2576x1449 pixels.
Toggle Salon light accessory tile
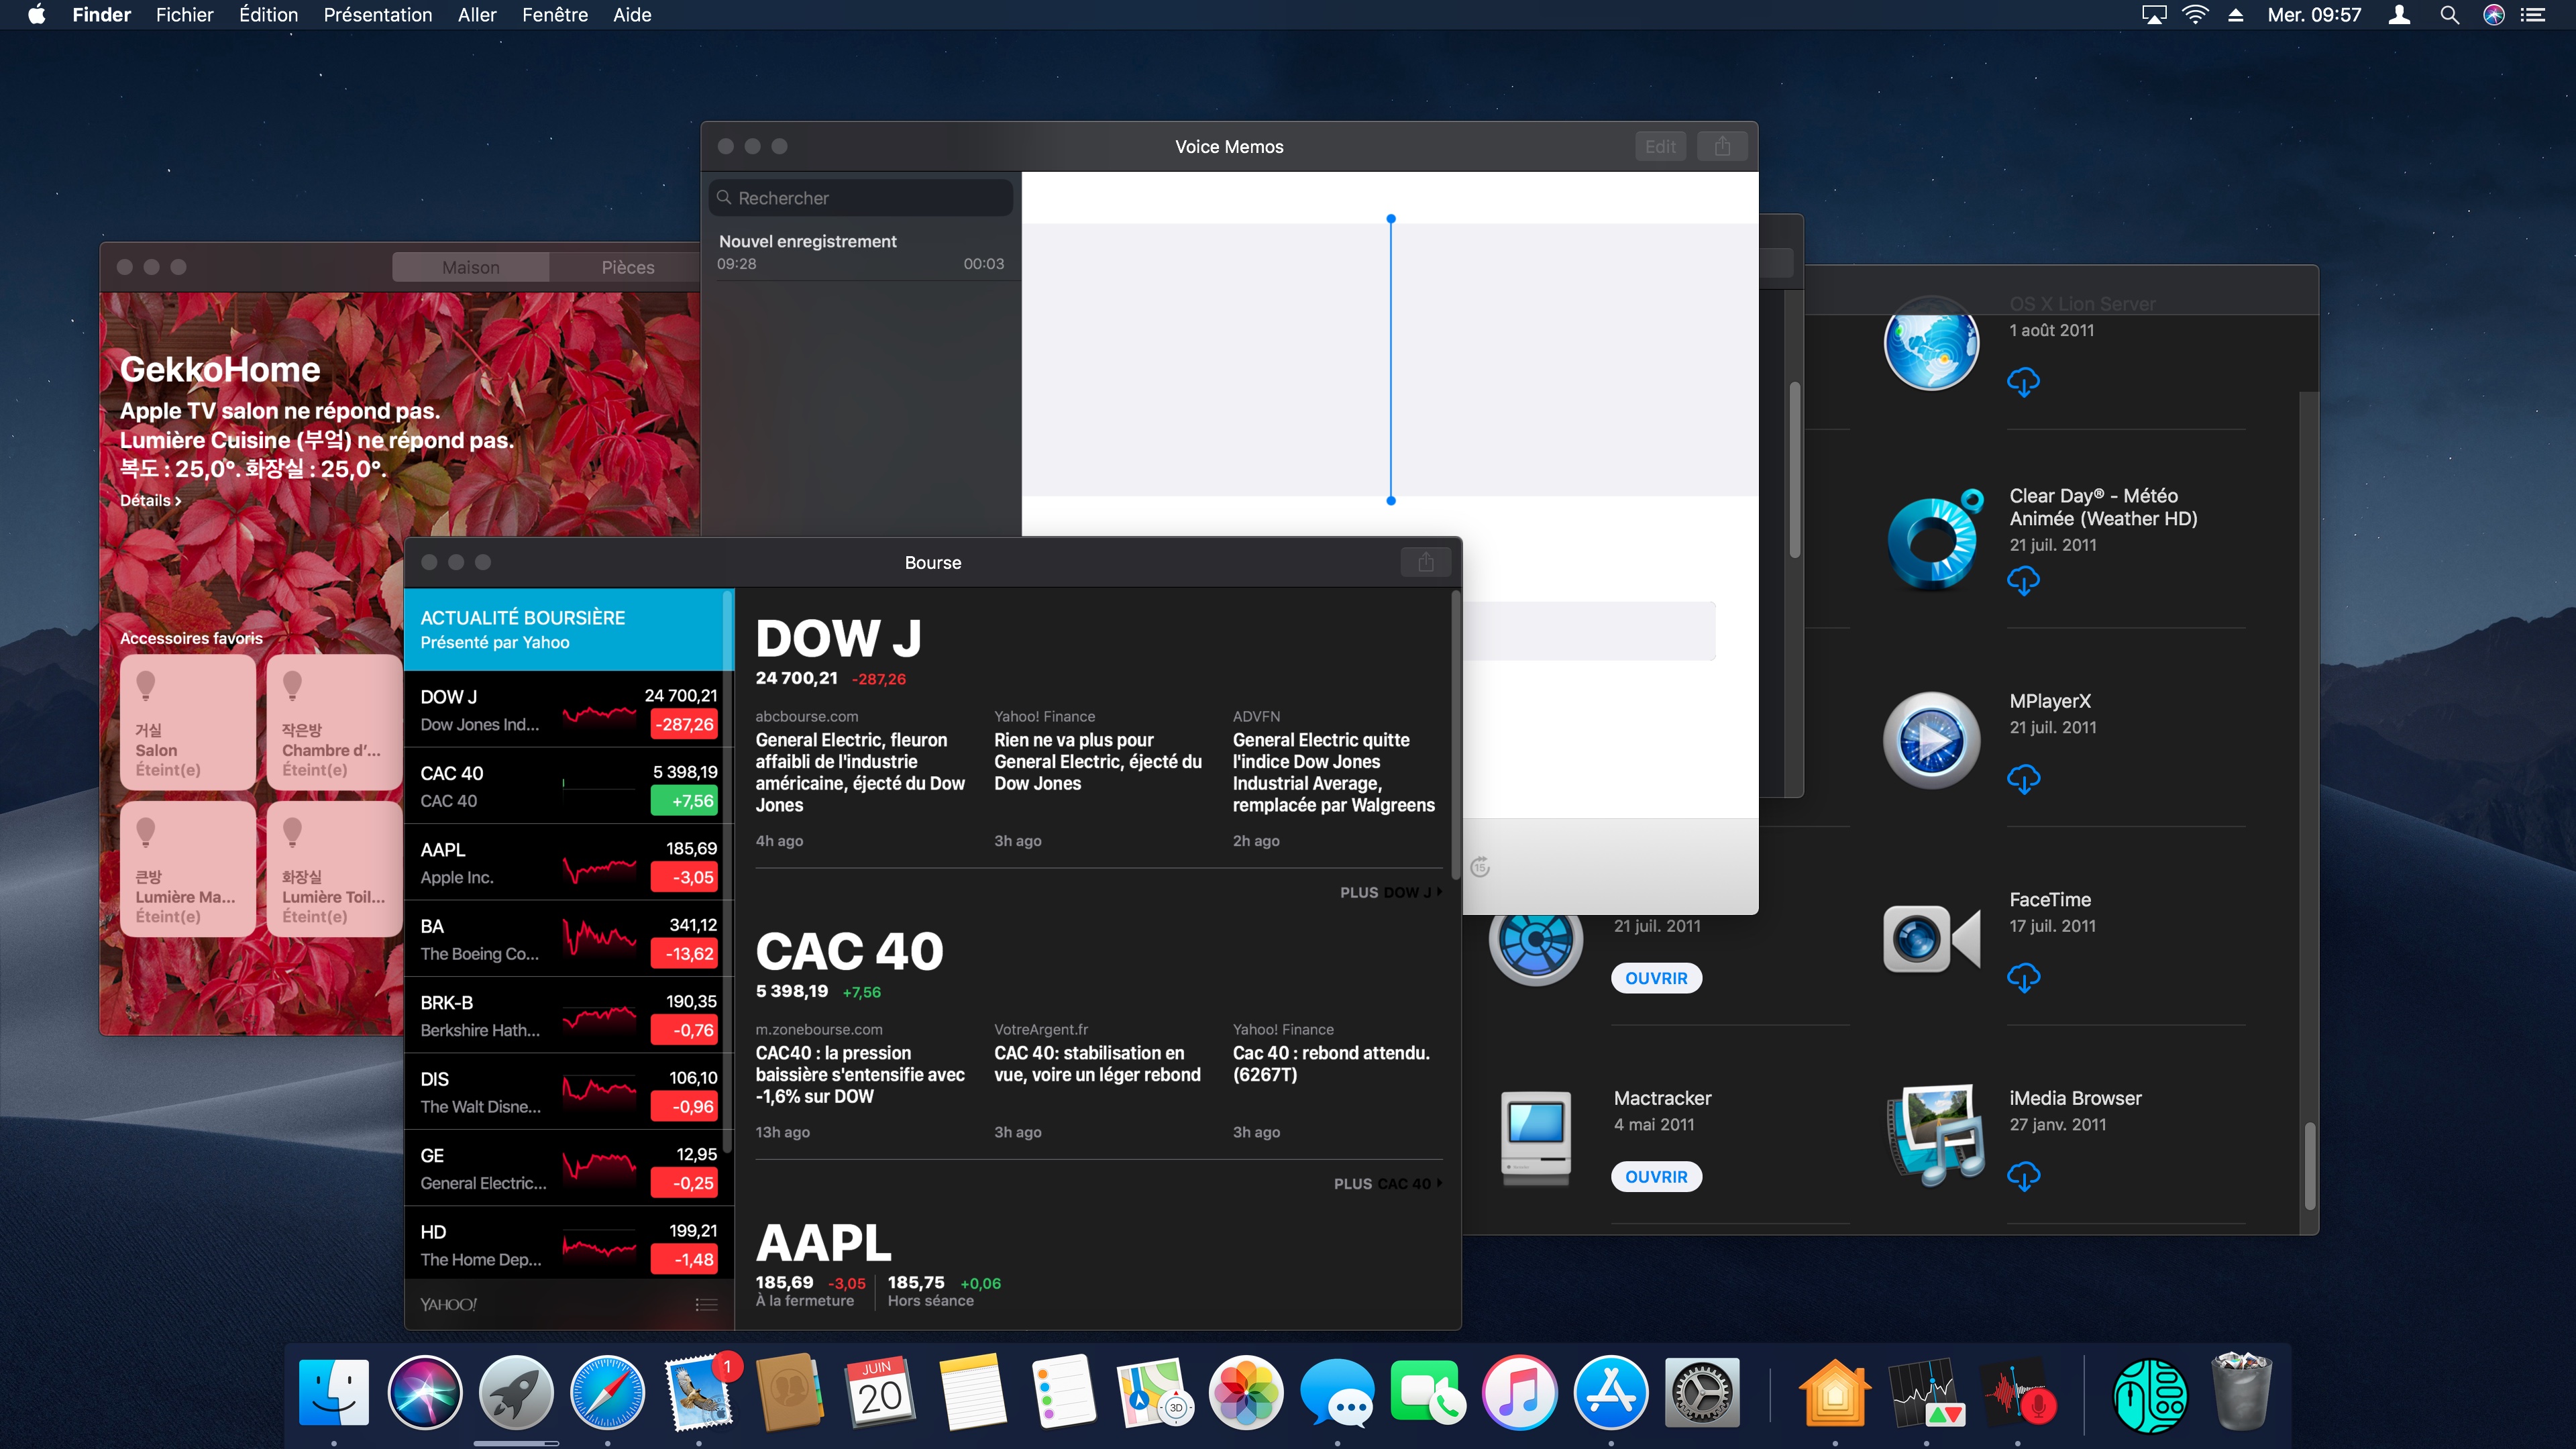tap(188, 722)
